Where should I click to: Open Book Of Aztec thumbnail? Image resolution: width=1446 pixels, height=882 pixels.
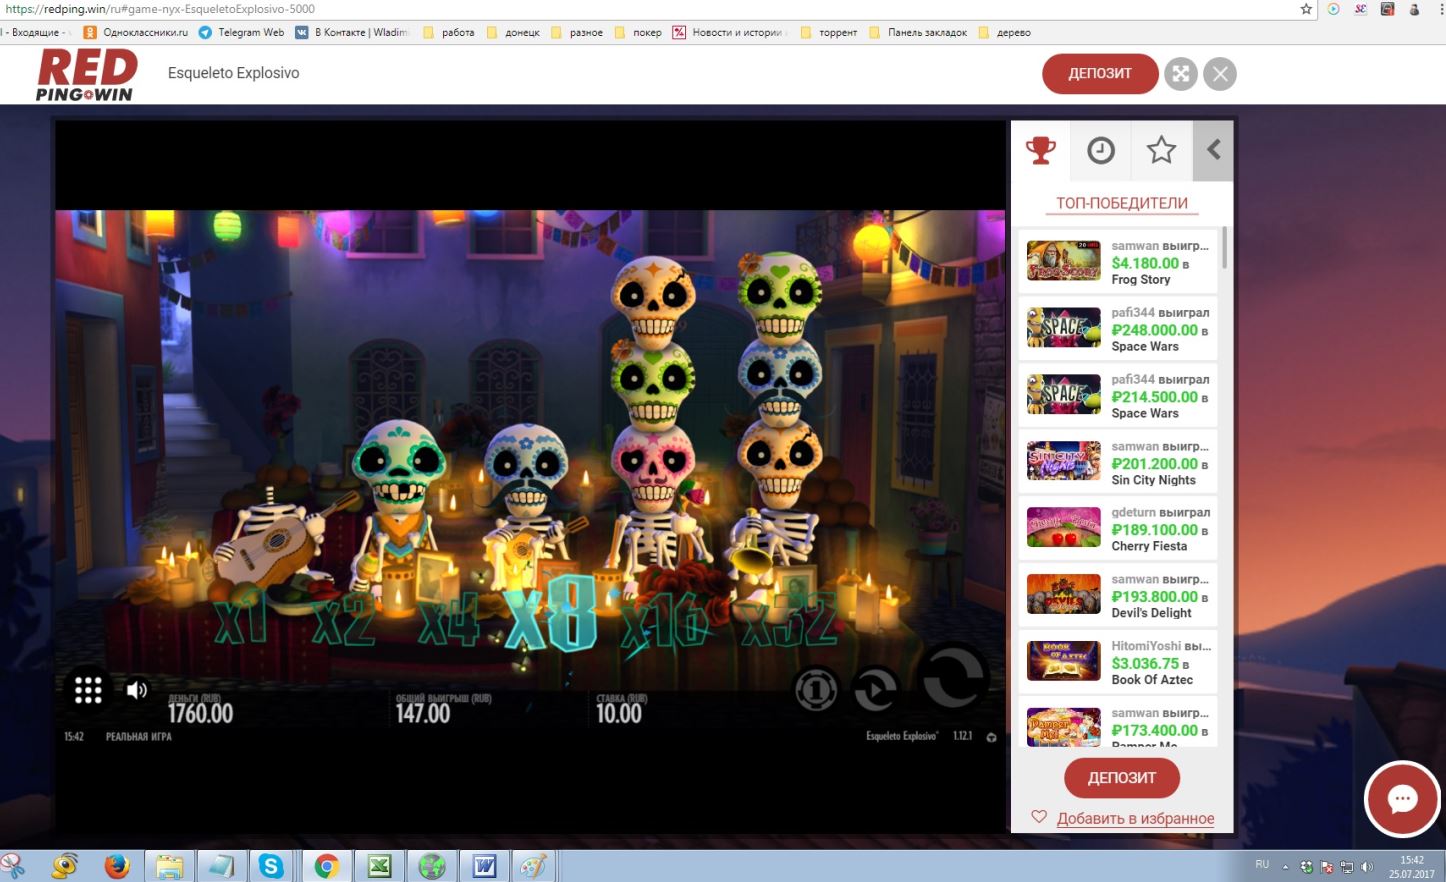[x=1063, y=661]
